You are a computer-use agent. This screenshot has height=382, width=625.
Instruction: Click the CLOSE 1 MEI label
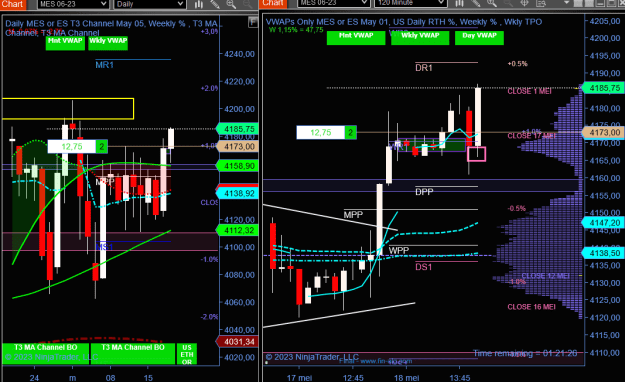529,91
